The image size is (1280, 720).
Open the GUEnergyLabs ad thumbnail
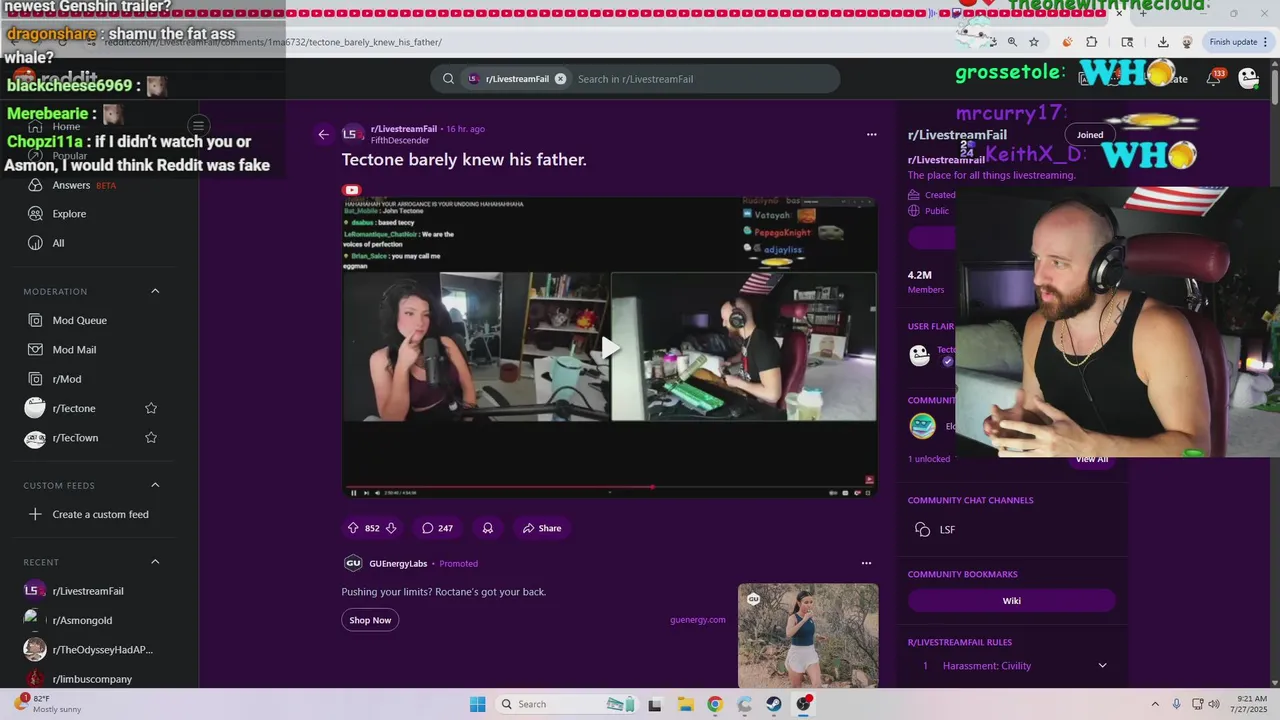808,636
